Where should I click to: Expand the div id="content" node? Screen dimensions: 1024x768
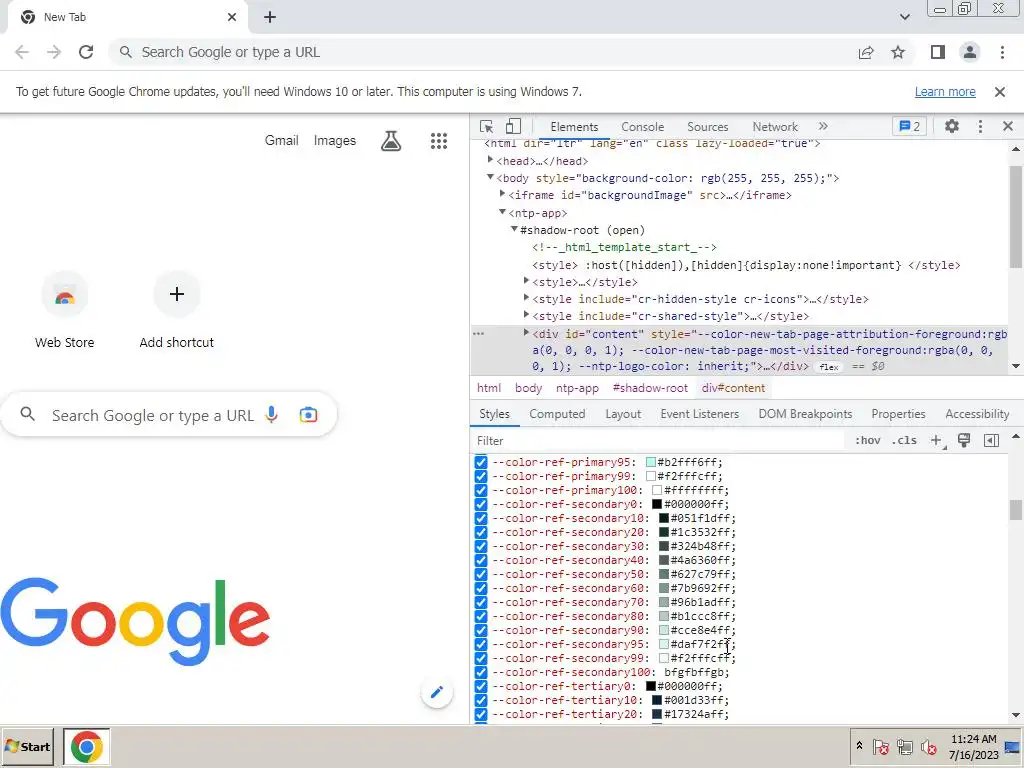pyautogui.click(x=526, y=333)
